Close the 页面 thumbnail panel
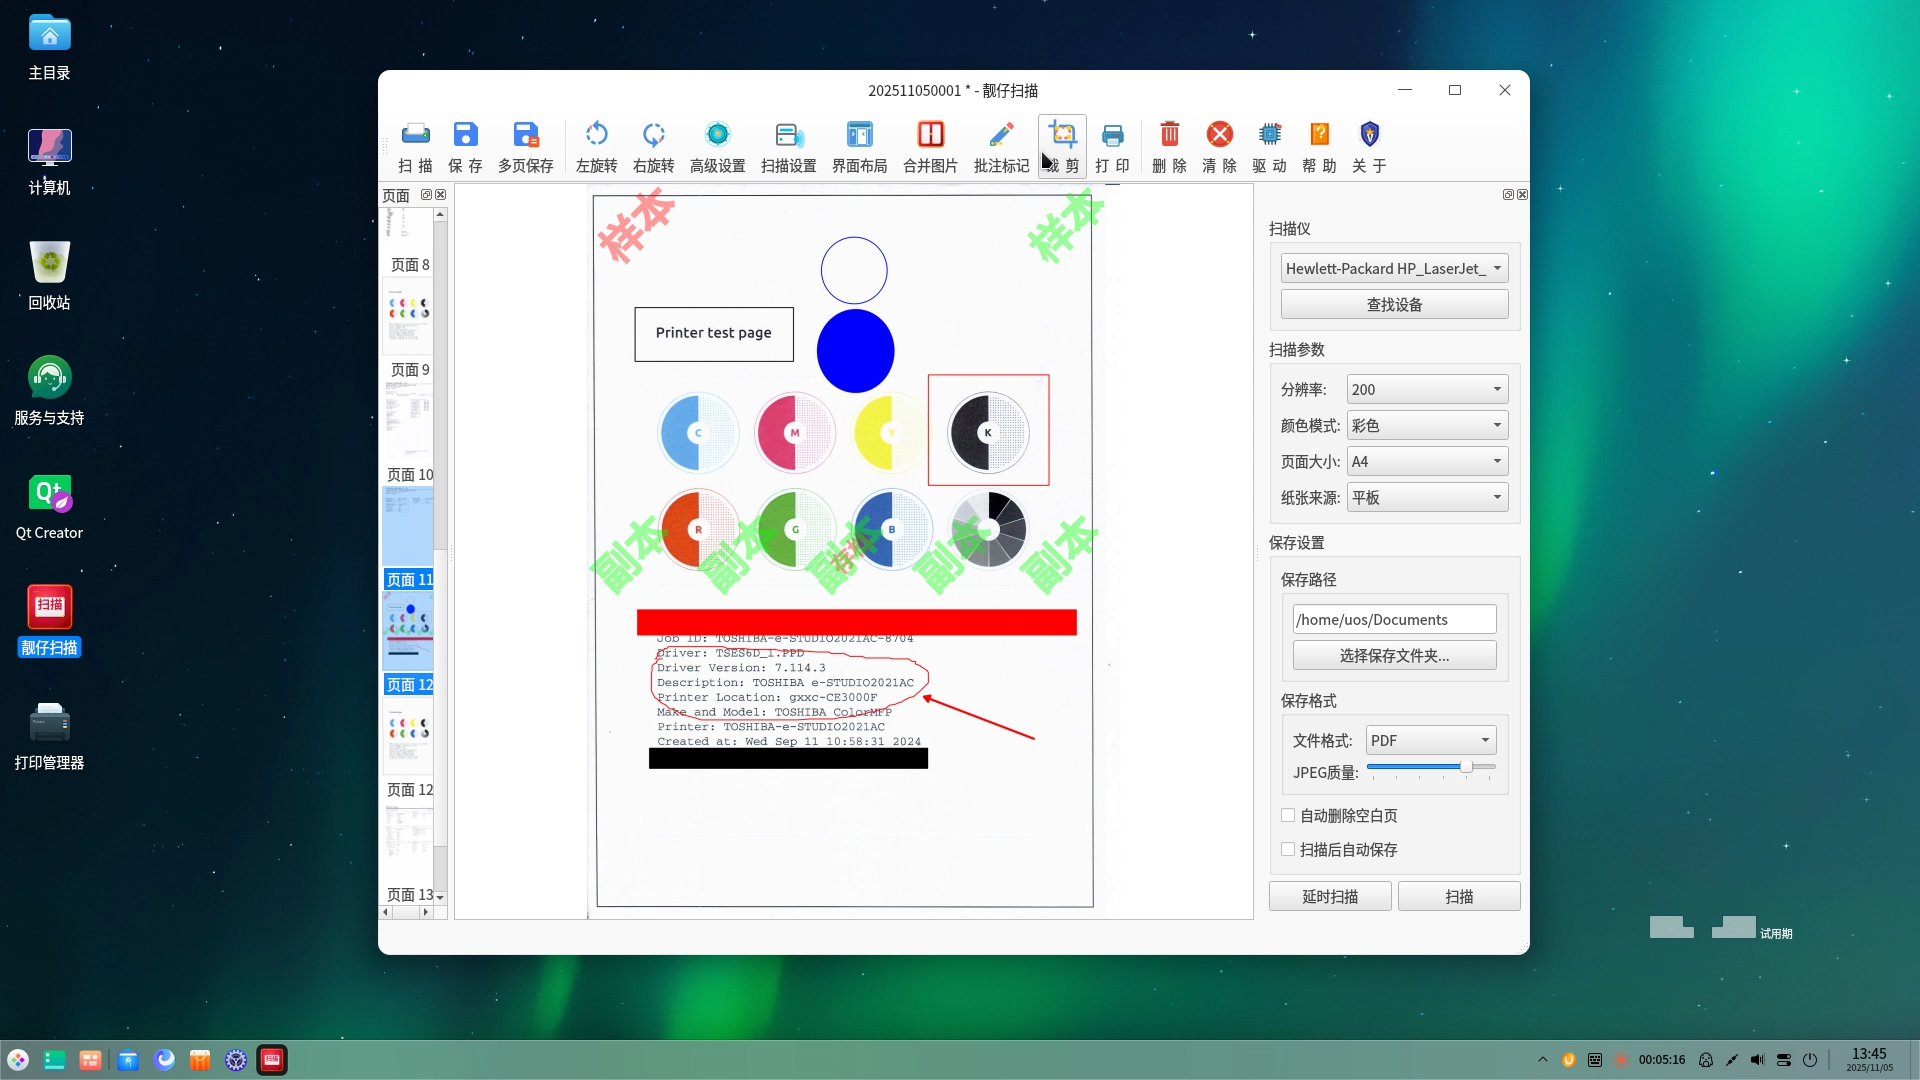The width and height of the screenshot is (1920, 1080). click(x=441, y=195)
